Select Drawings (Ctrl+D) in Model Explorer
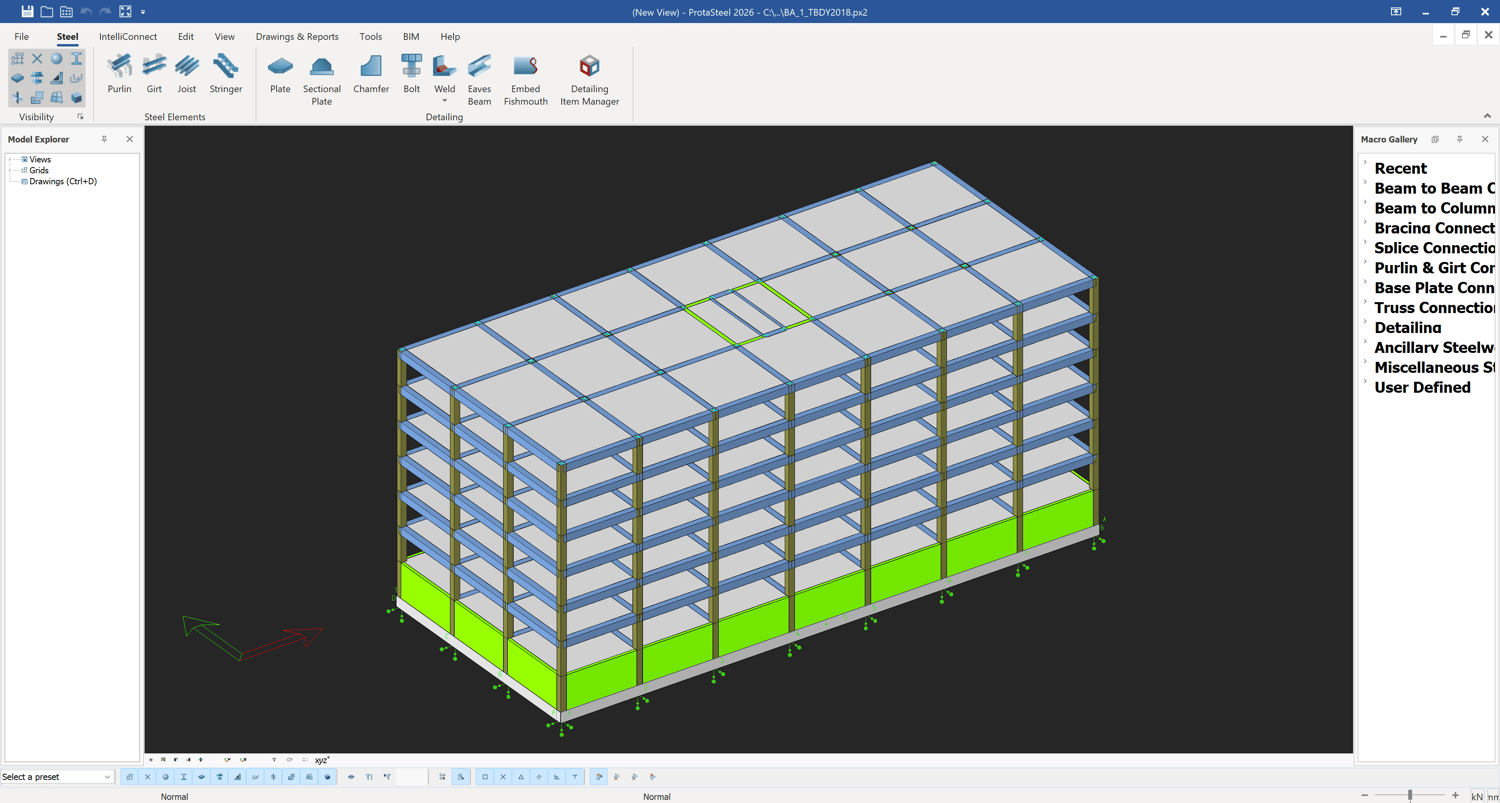Screen dimensions: 1500x803 (x=63, y=181)
